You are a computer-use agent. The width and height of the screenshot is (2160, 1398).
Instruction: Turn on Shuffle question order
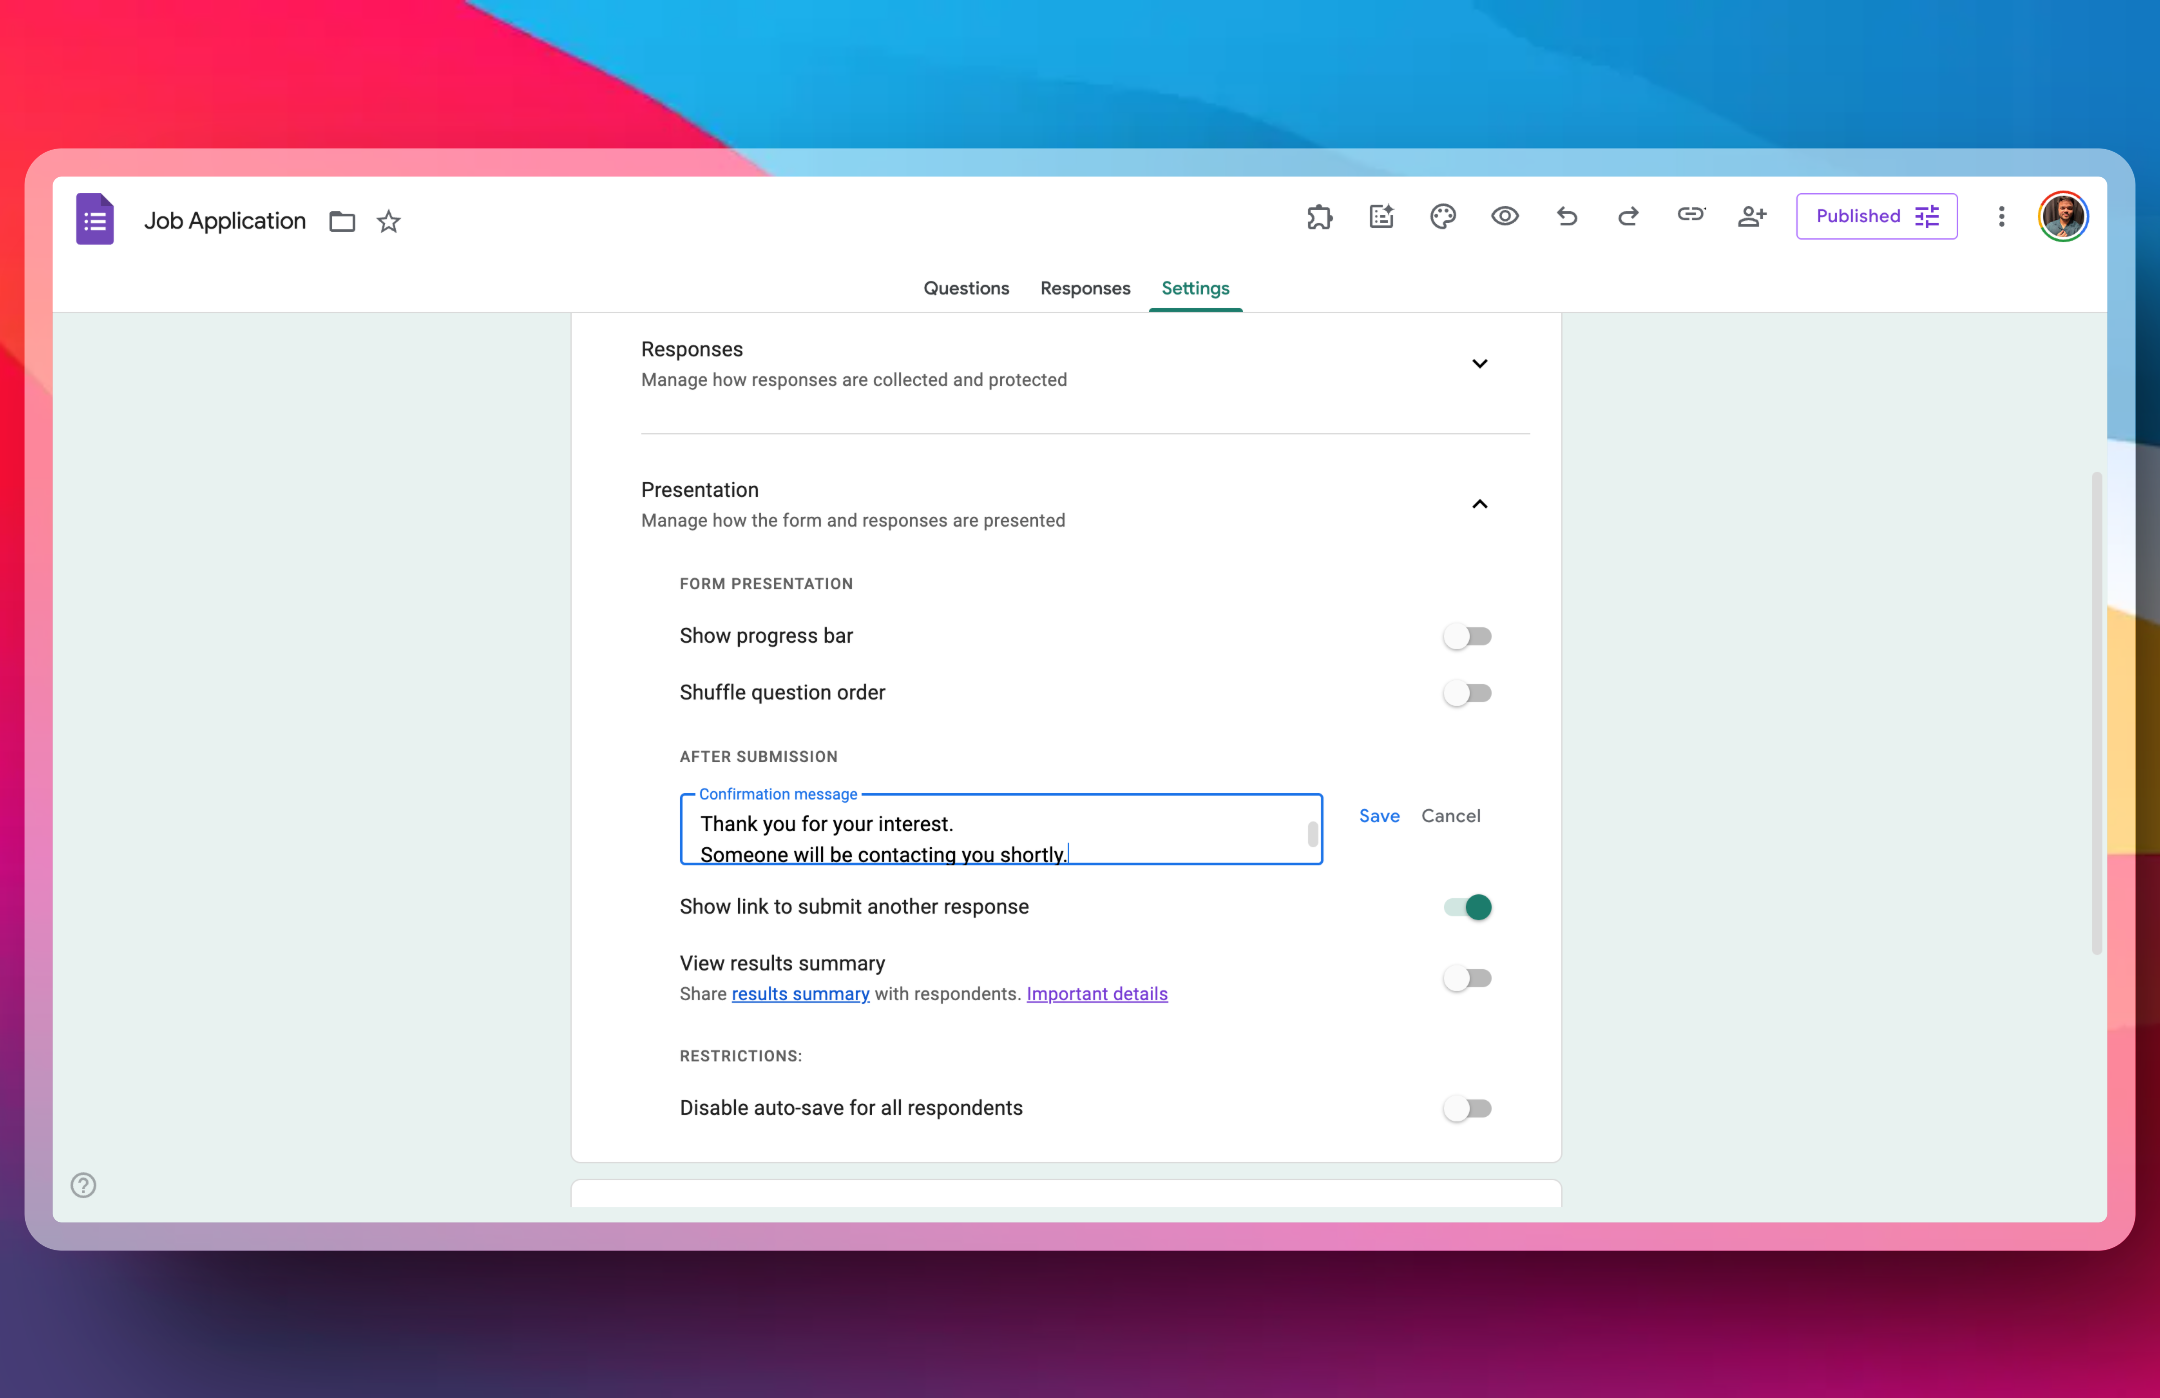(1468, 692)
